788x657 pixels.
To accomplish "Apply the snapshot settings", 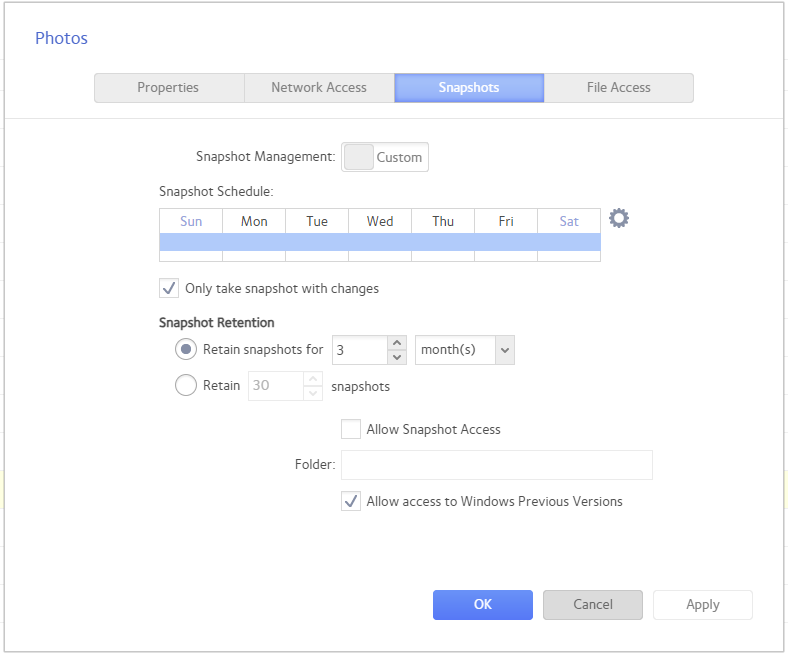I will click(x=702, y=604).
